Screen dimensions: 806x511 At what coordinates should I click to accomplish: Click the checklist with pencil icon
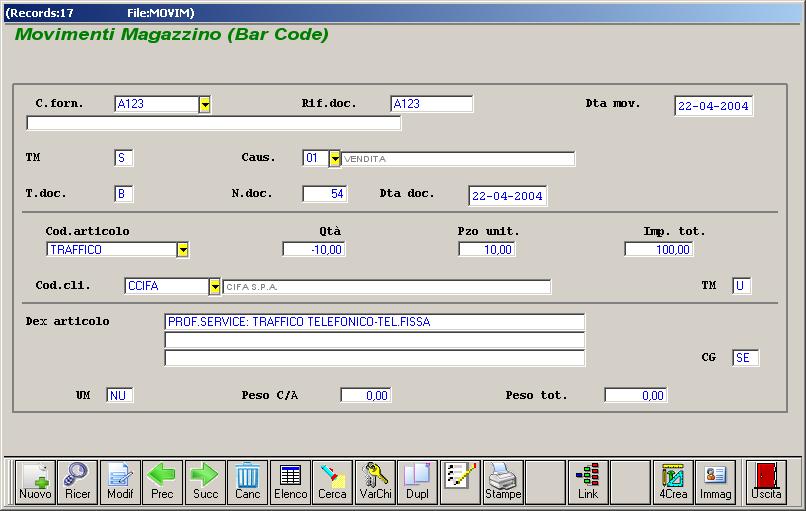[460, 482]
